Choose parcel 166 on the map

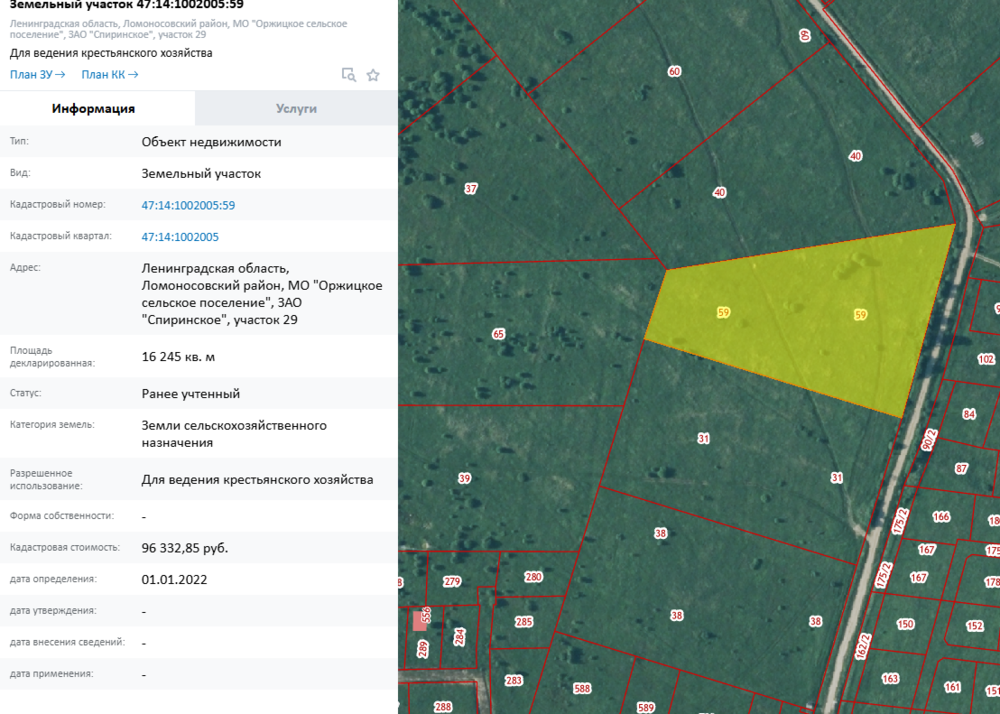(941, 516)
